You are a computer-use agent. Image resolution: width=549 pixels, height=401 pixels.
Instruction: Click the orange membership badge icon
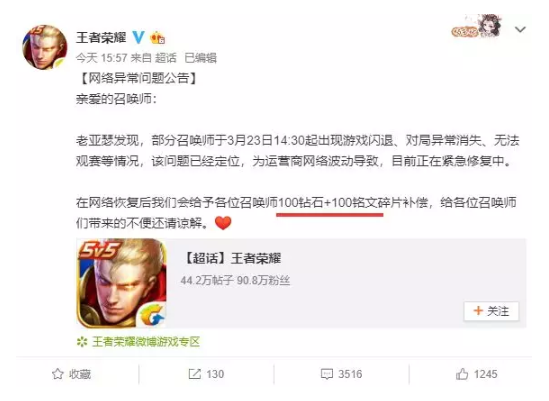tap(157, 37)
